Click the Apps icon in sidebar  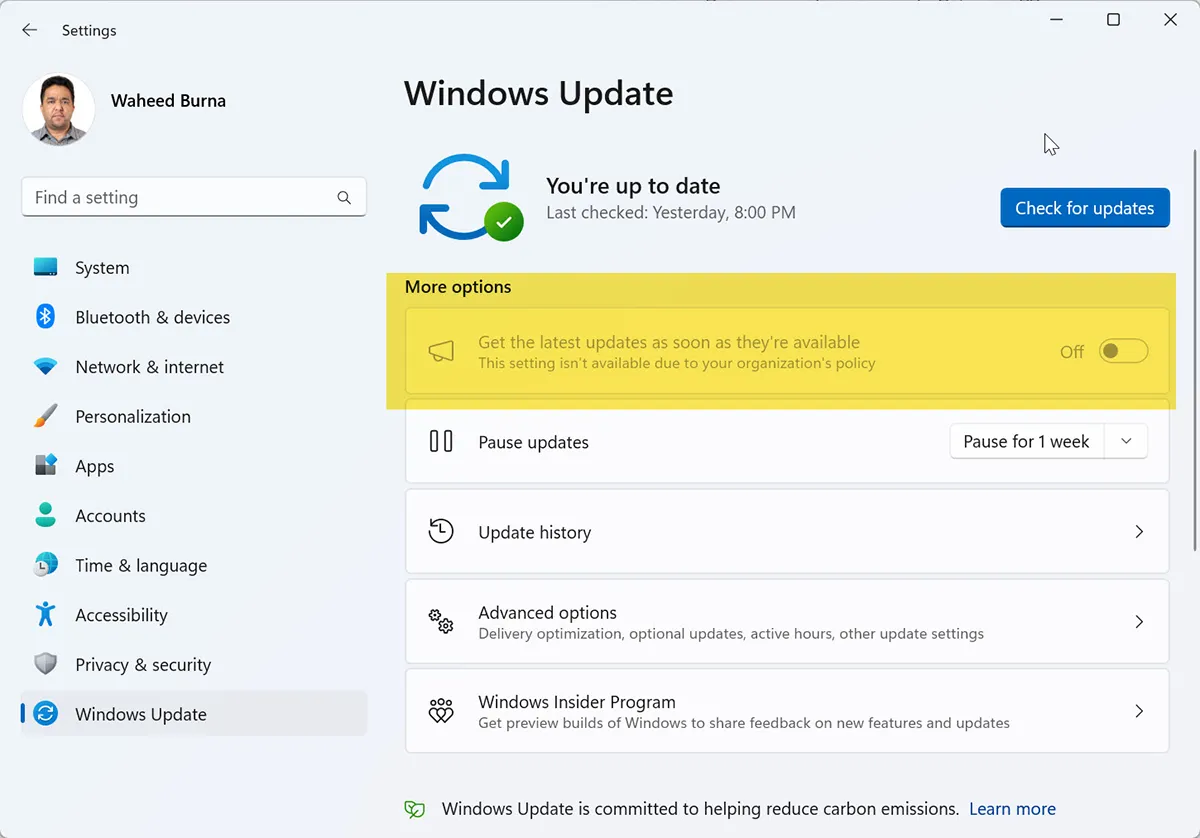coord(45,466)
